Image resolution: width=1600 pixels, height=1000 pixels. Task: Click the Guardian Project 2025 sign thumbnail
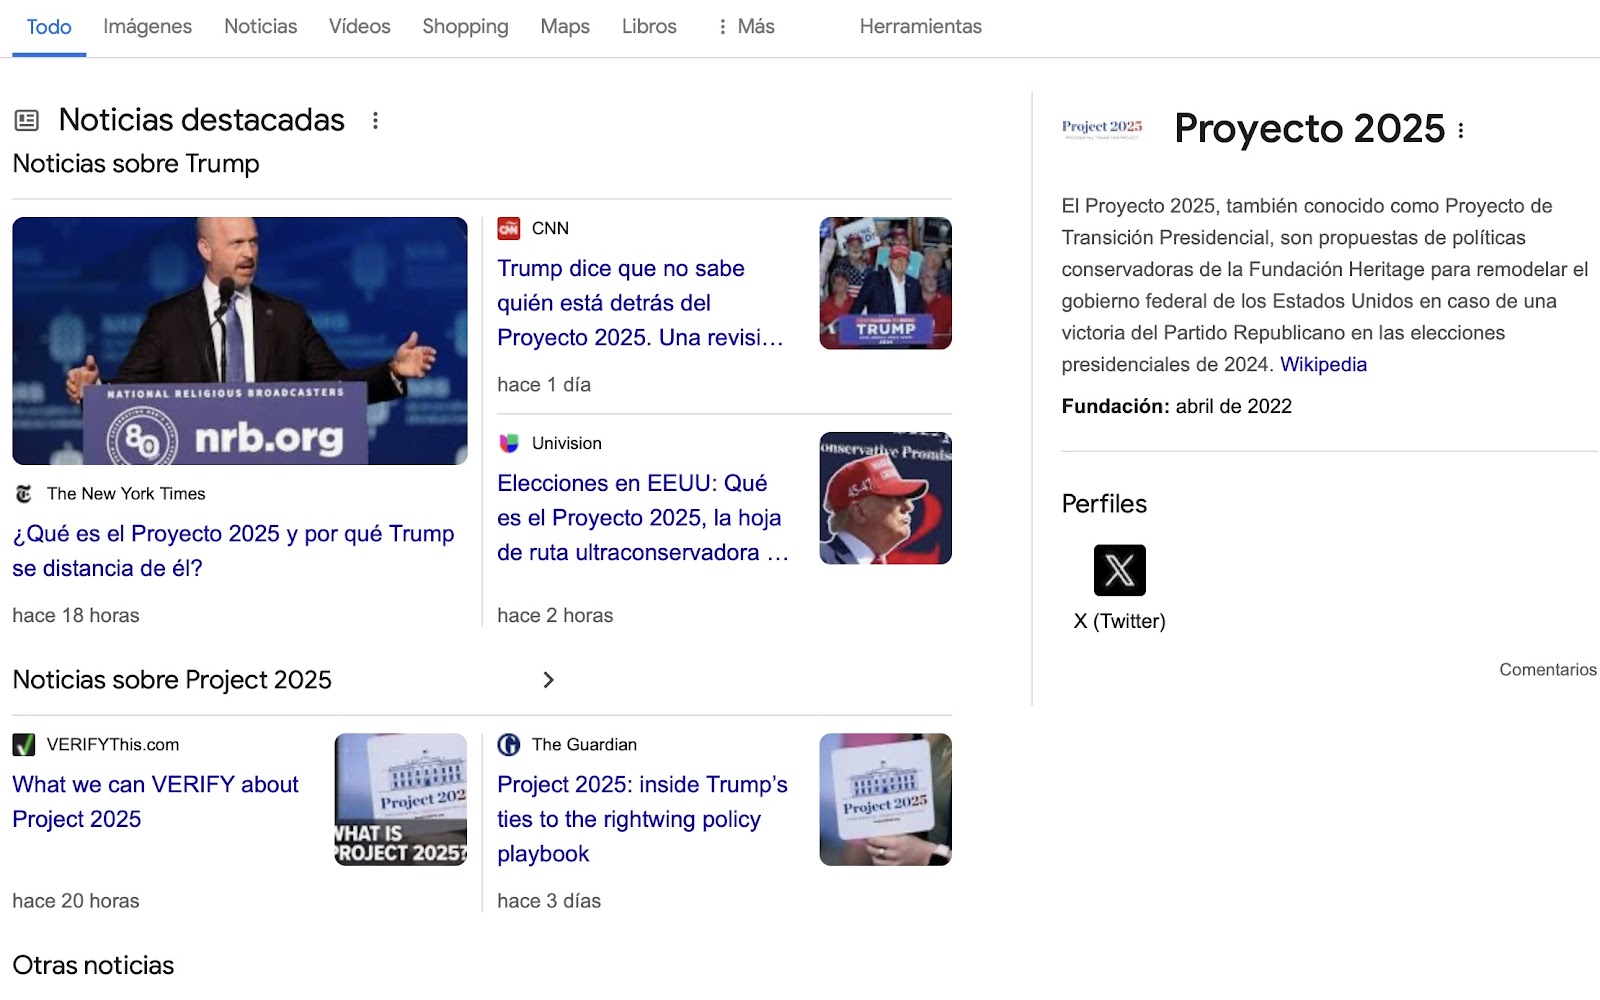885,800
